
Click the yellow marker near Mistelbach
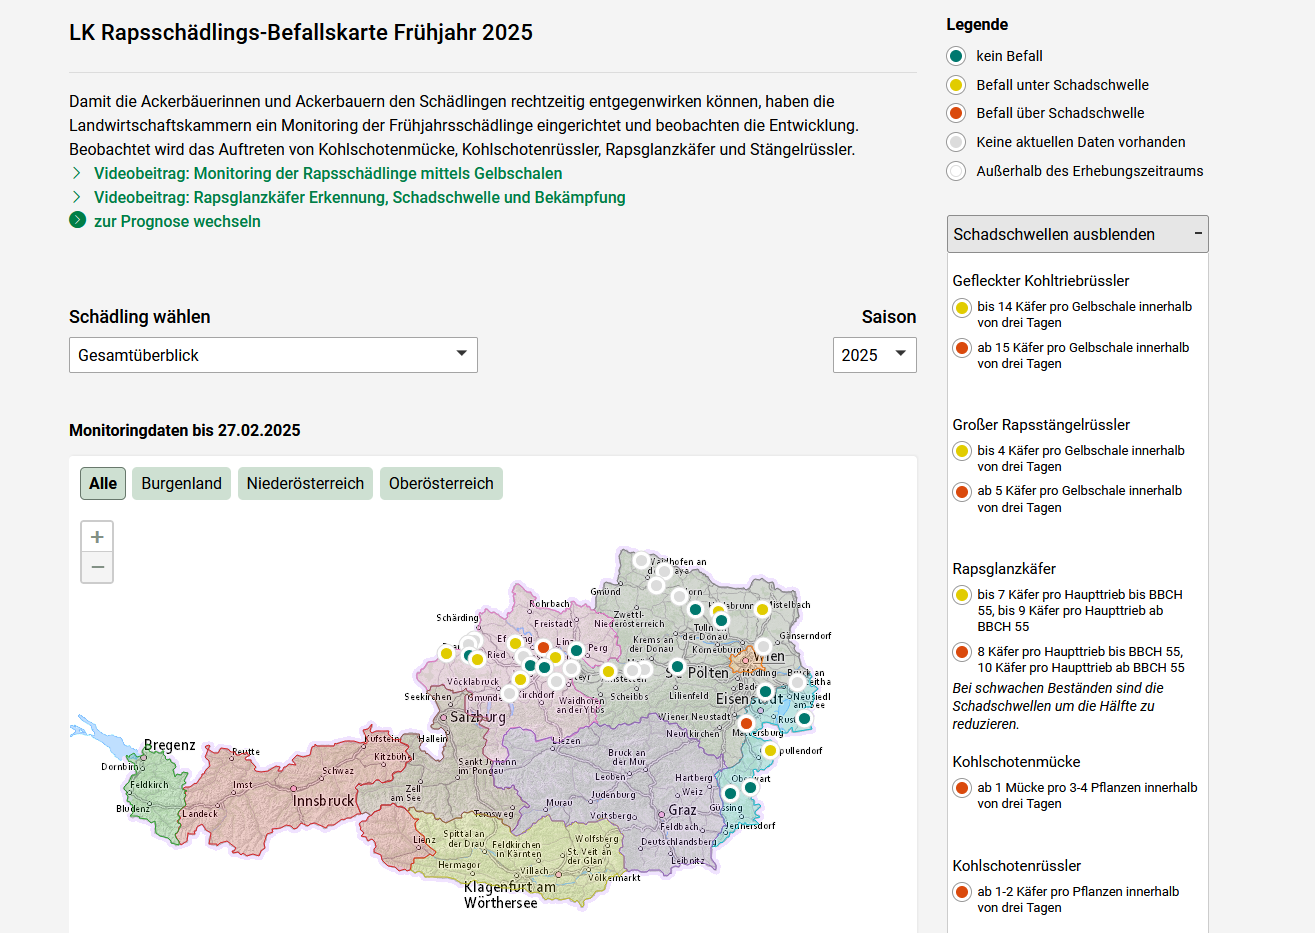point(762,609)
